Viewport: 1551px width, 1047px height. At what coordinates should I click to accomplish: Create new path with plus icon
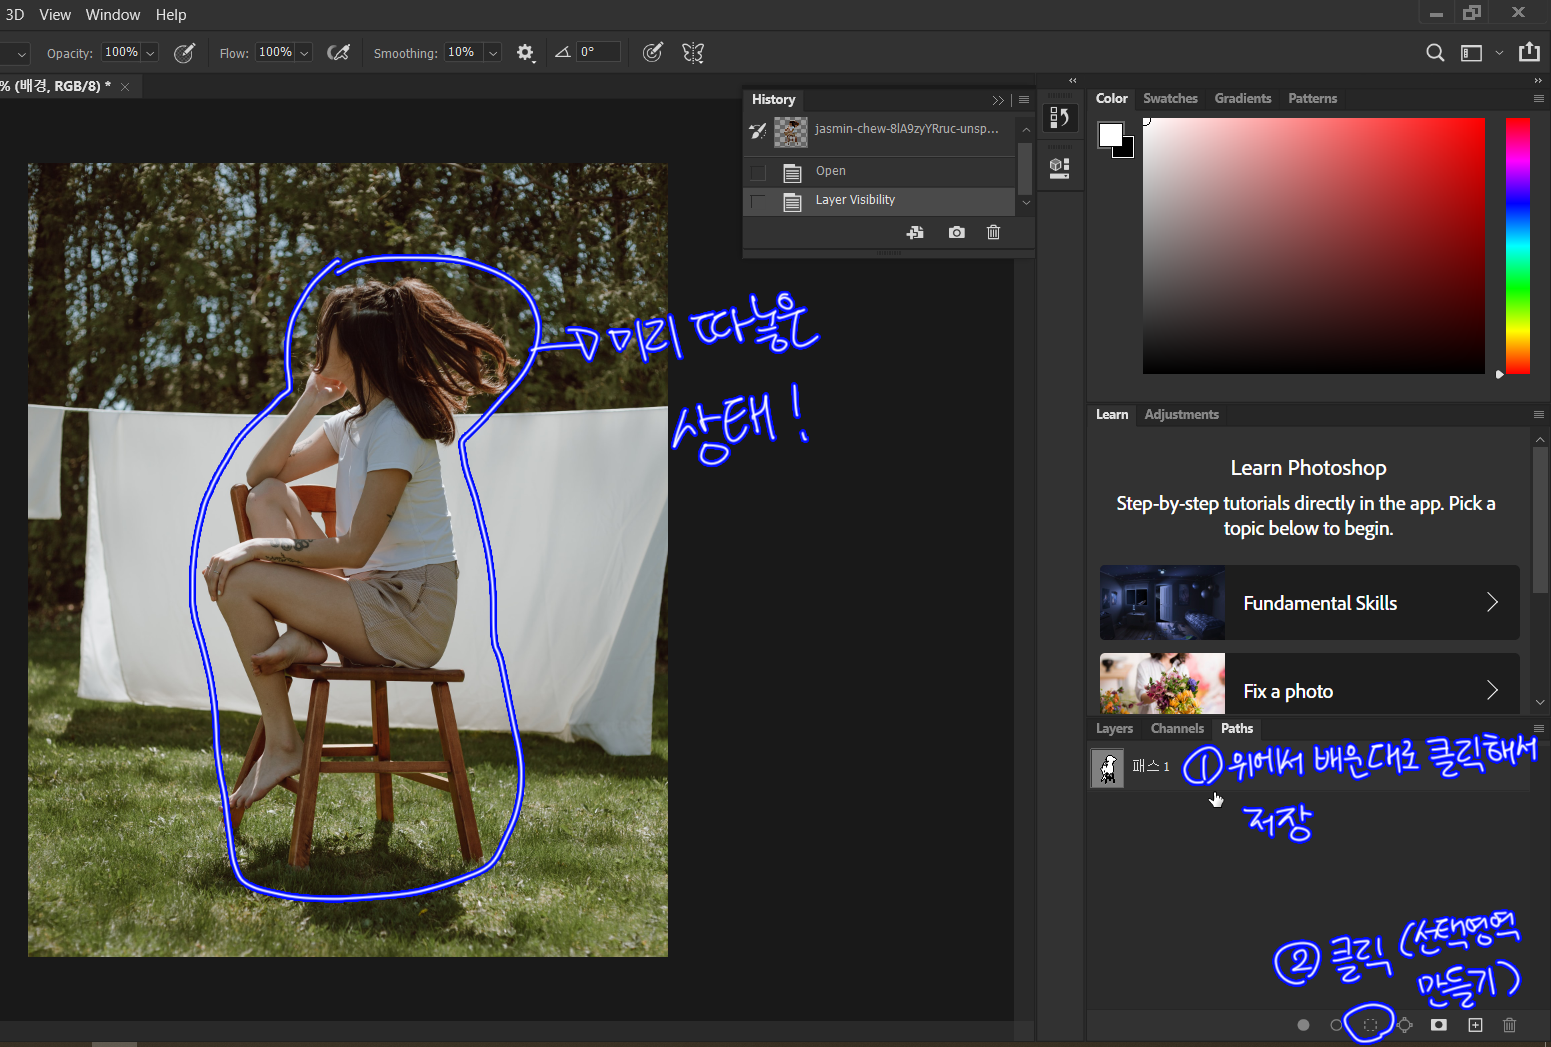click(x=1475, y=1025)
